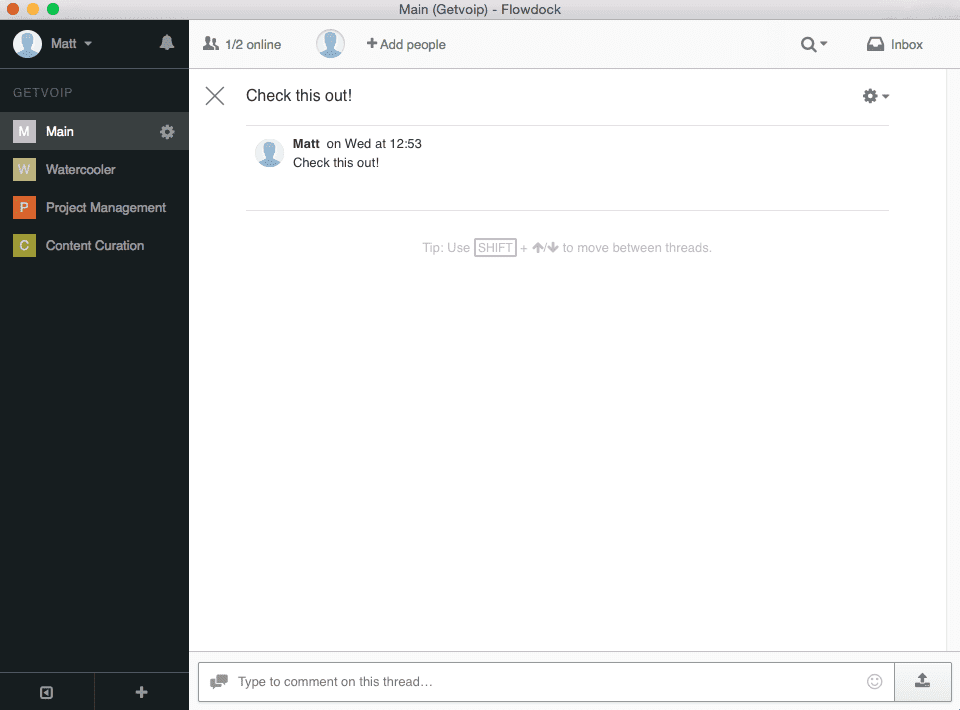Open the search dropdown

[814, 44]
